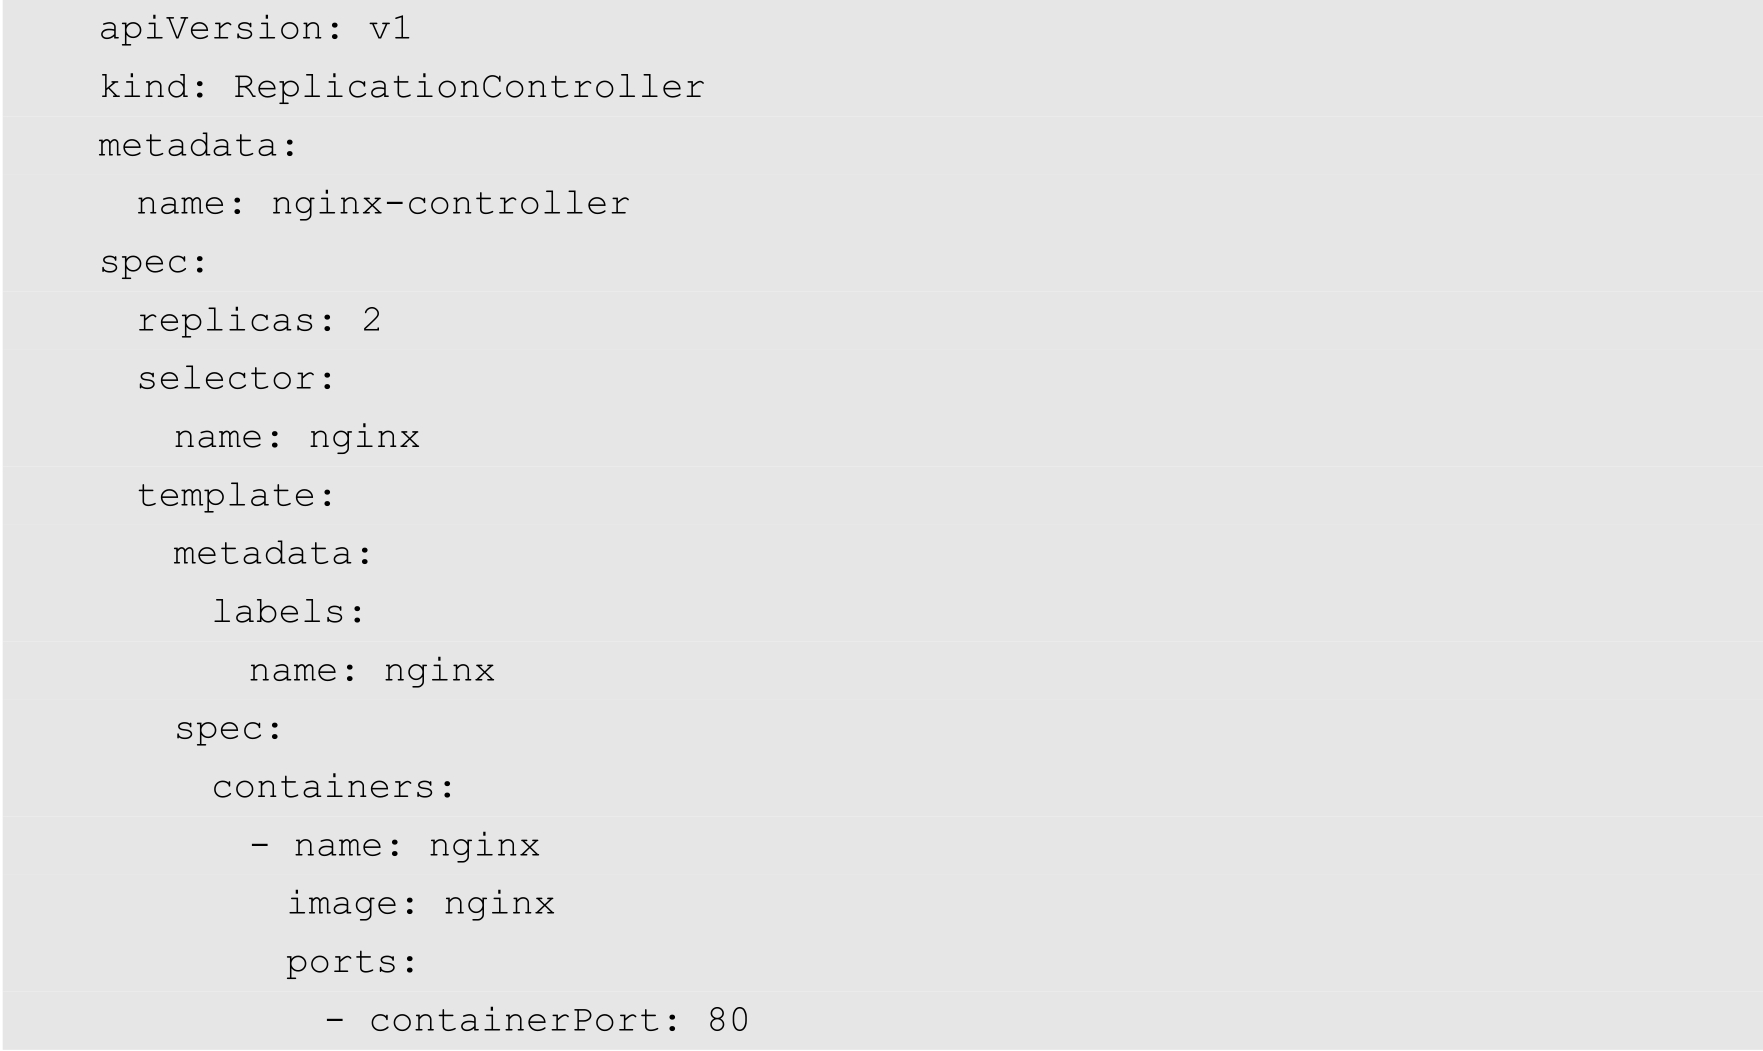Click the name line under selector
The image size is (1763, 1051).
pos(296,438)
